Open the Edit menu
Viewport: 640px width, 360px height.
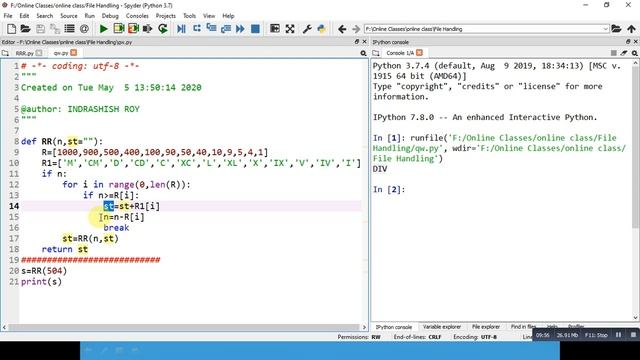pyautogui.click(x=24, y=16)
